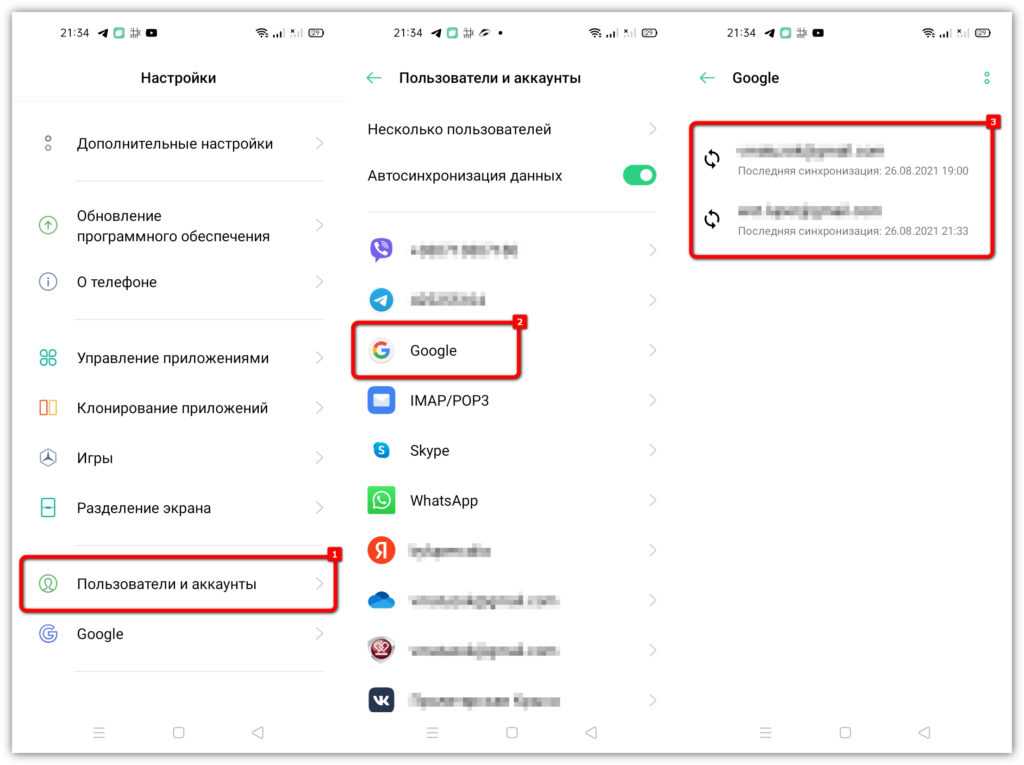Image resolution: width=1024 pixels, height=765 pixels.
Task: Tap the Telegram account icon
Action: click(381, 300)
